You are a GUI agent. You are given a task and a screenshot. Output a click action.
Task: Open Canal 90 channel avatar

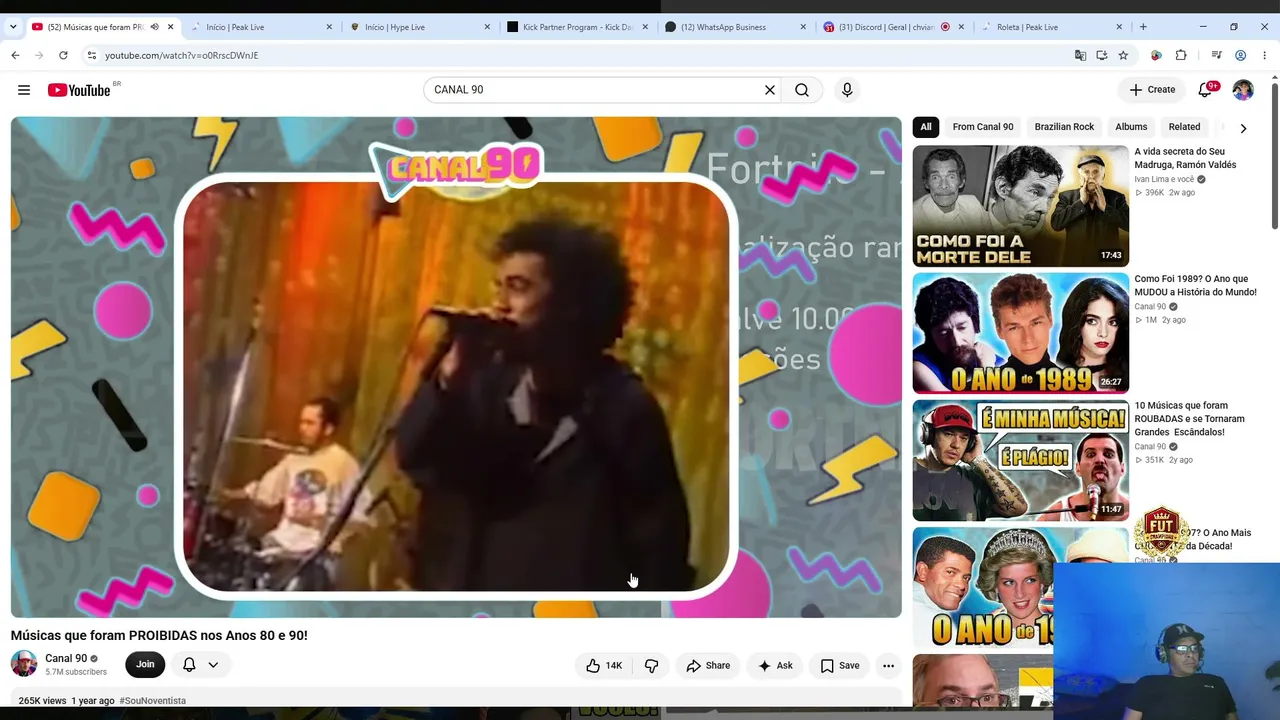point(24,664)
